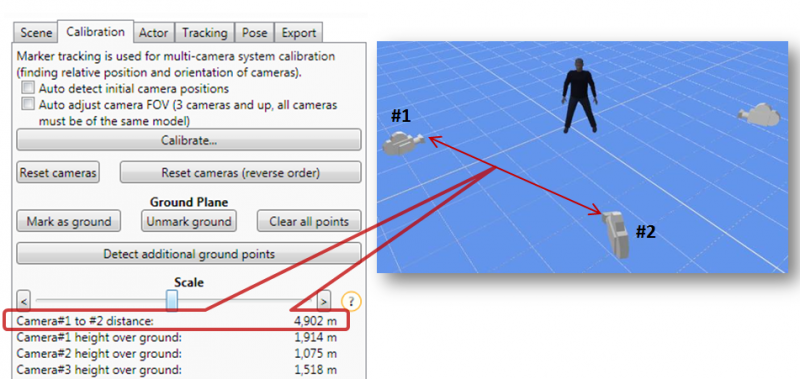The image size is (800, 379).
Task: Click Camera#3 height over ground value 1,518 m
Action: pyautogui.click(x=315, y=370)
